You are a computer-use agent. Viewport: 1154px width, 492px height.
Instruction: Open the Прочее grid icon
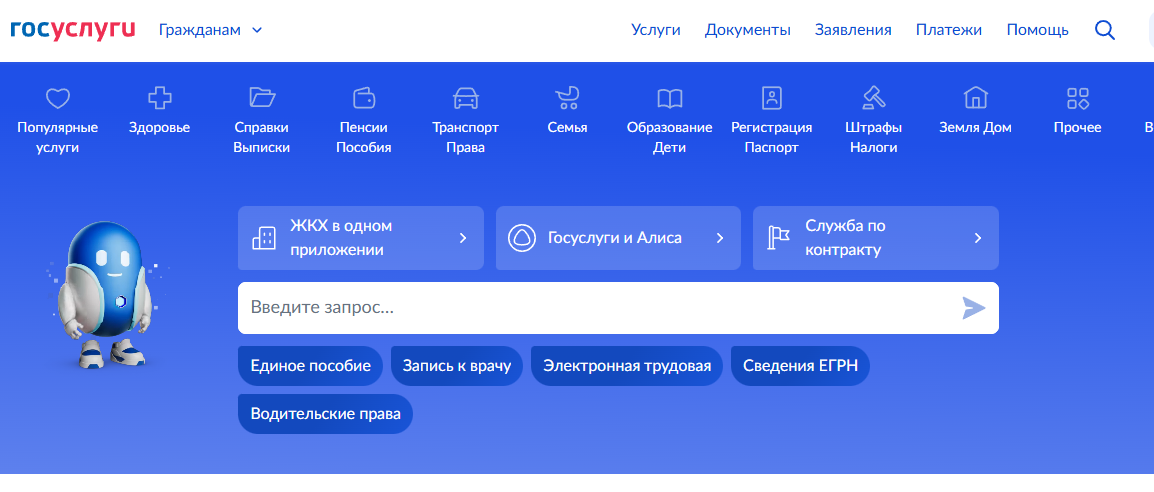[1077, 98]
